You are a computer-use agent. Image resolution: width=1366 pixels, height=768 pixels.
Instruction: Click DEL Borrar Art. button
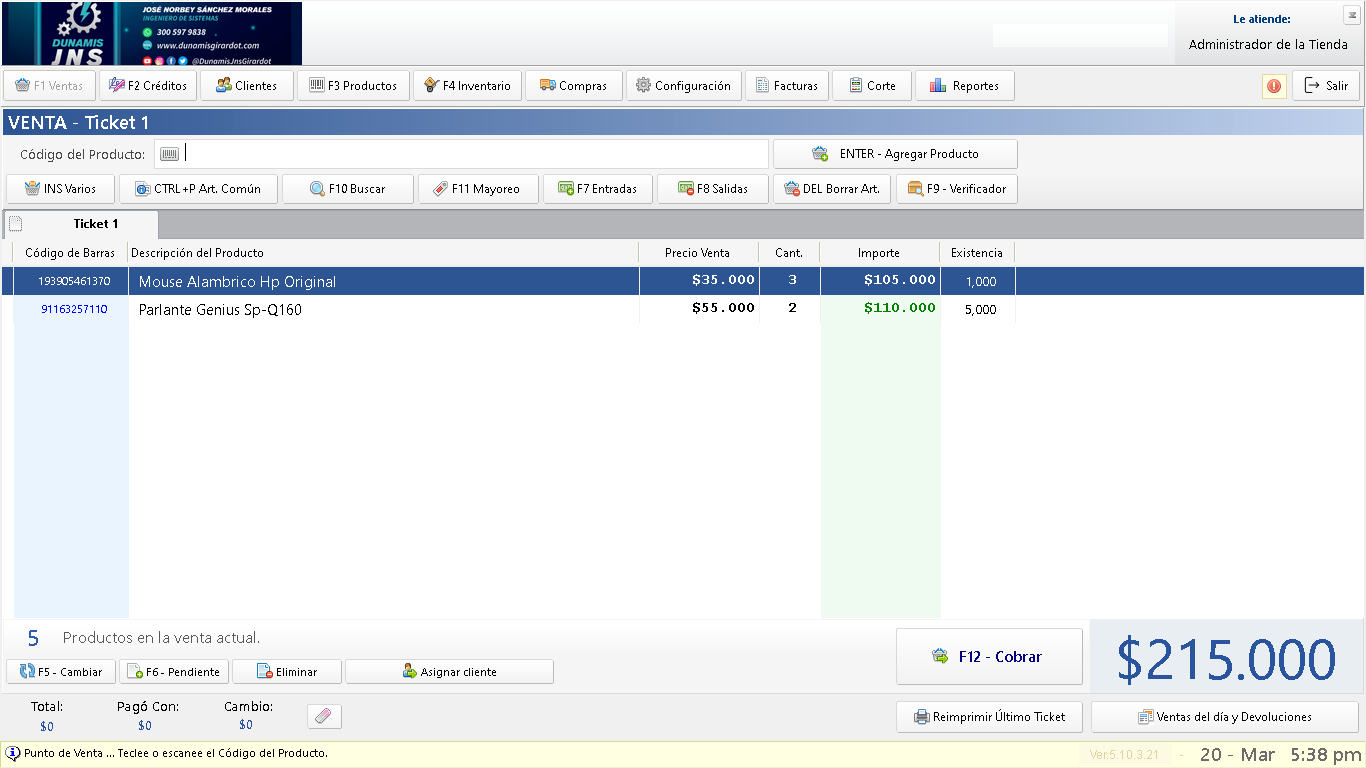pos(832,189)
